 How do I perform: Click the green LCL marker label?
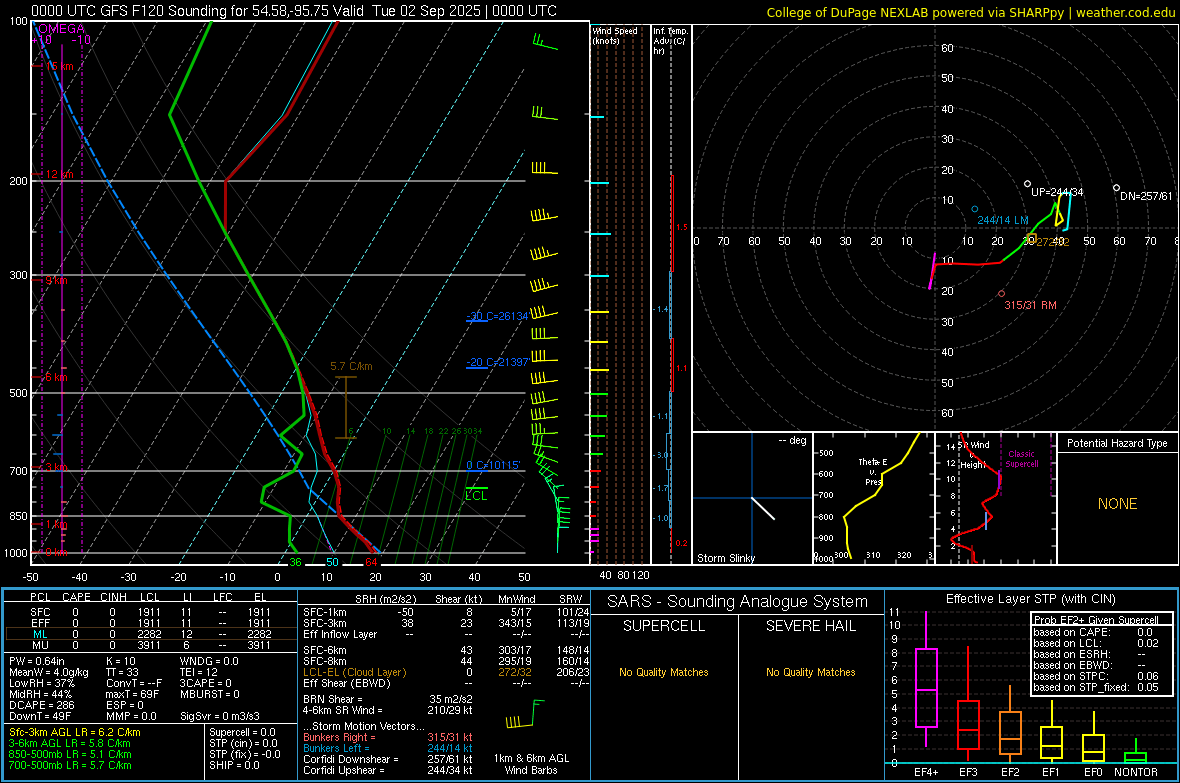[476, 495]
